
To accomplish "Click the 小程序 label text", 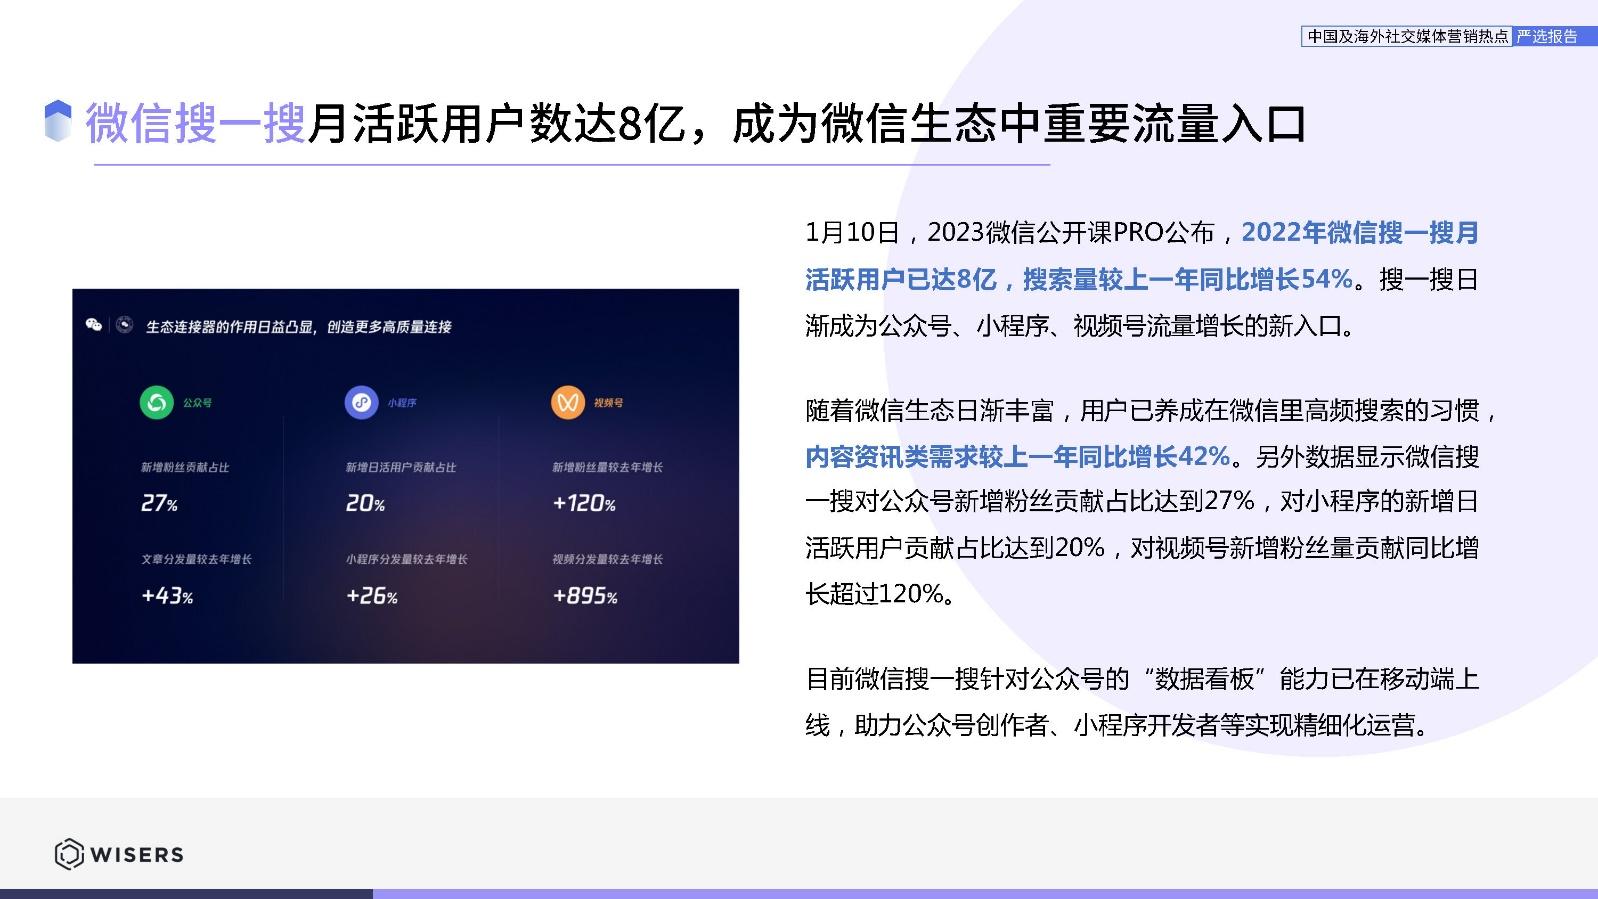I will [x=402, y=403].
